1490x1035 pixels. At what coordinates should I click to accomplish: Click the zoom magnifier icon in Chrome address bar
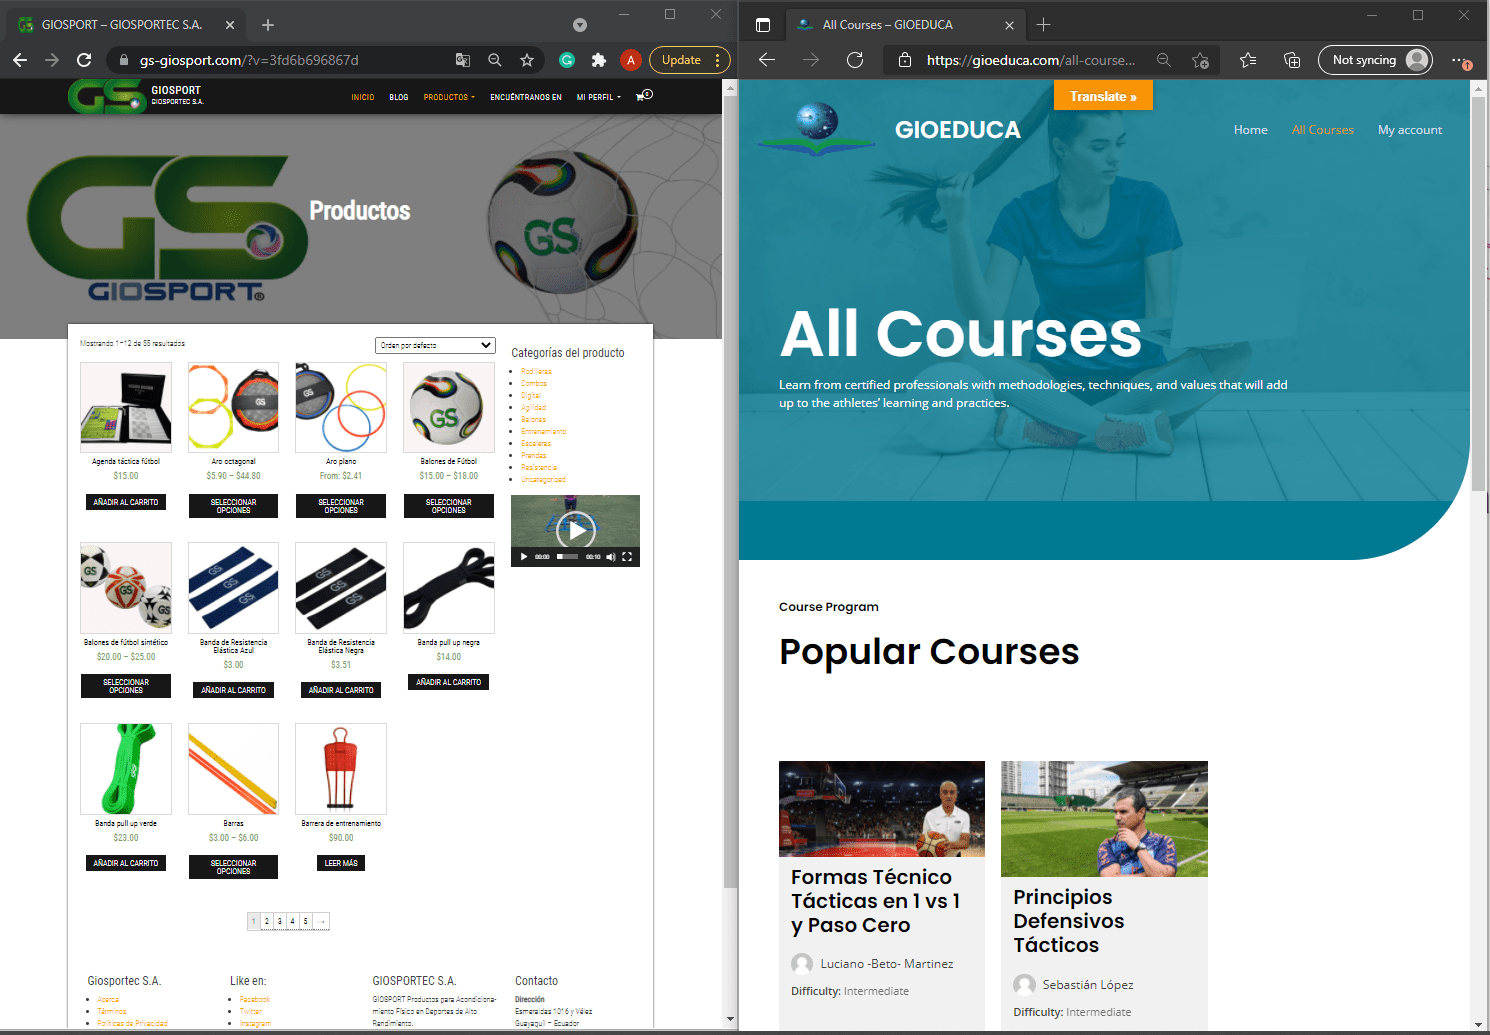(495, 60)
